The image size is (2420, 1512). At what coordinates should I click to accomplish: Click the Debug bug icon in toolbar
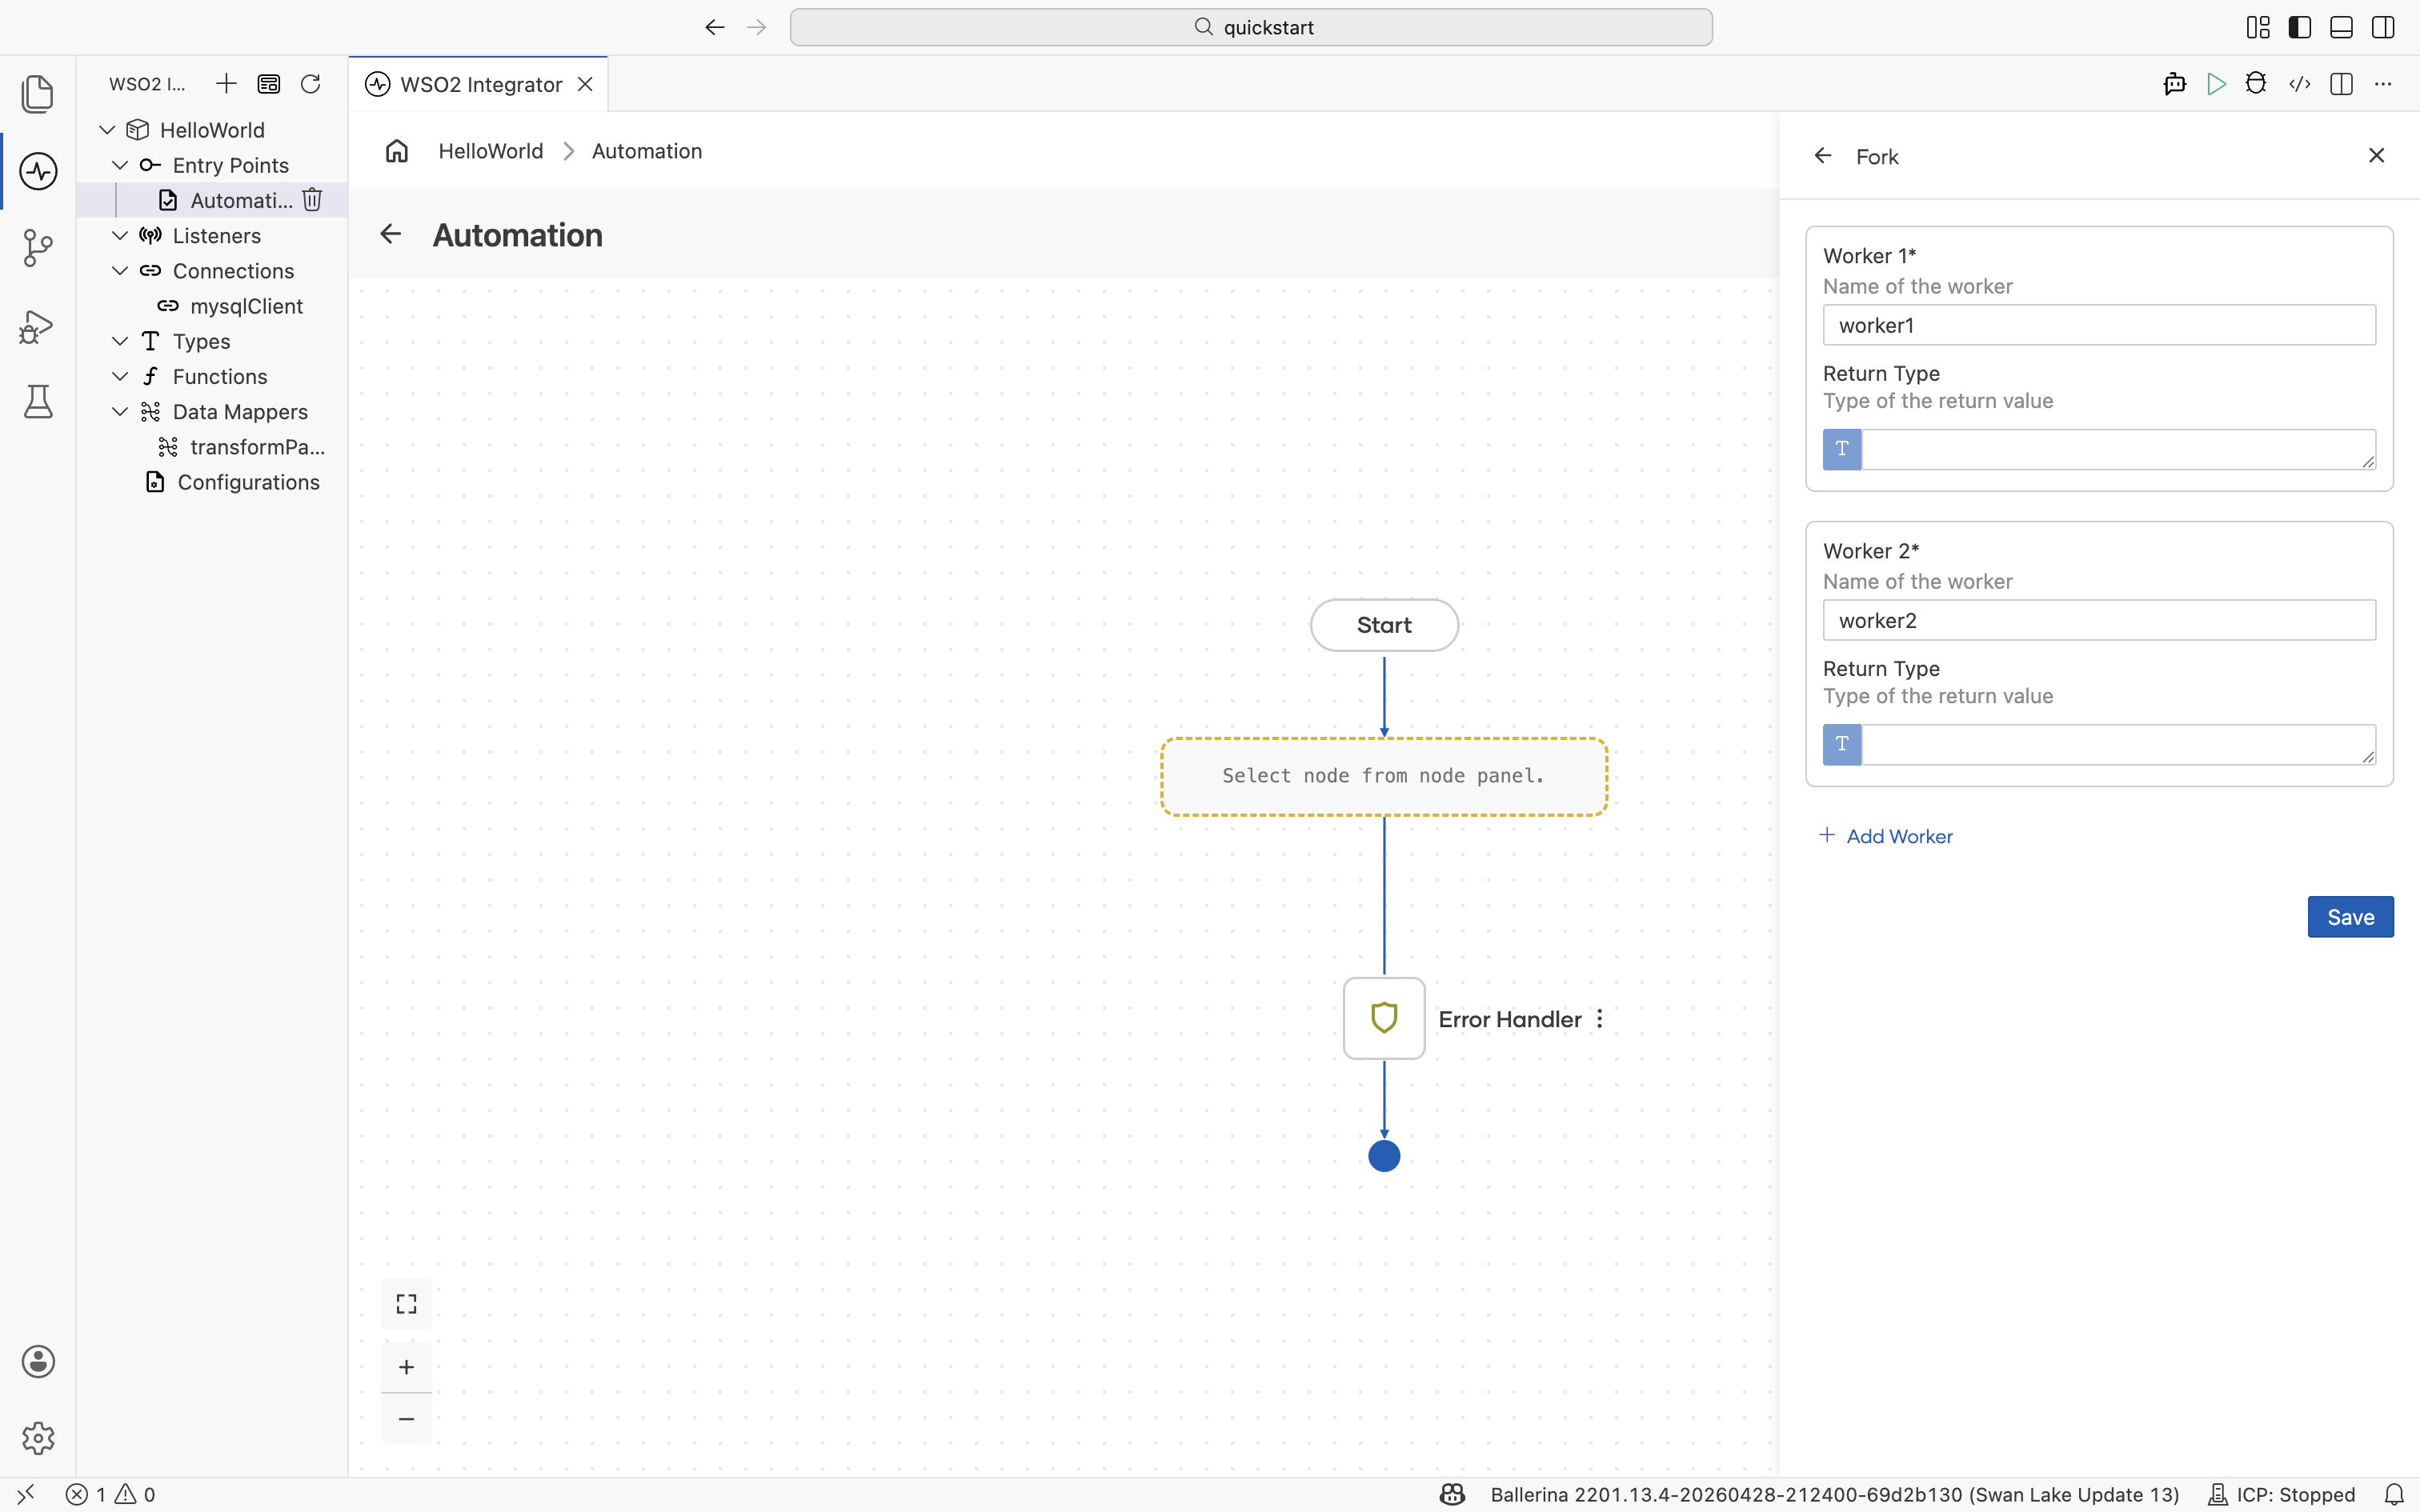2256,84
